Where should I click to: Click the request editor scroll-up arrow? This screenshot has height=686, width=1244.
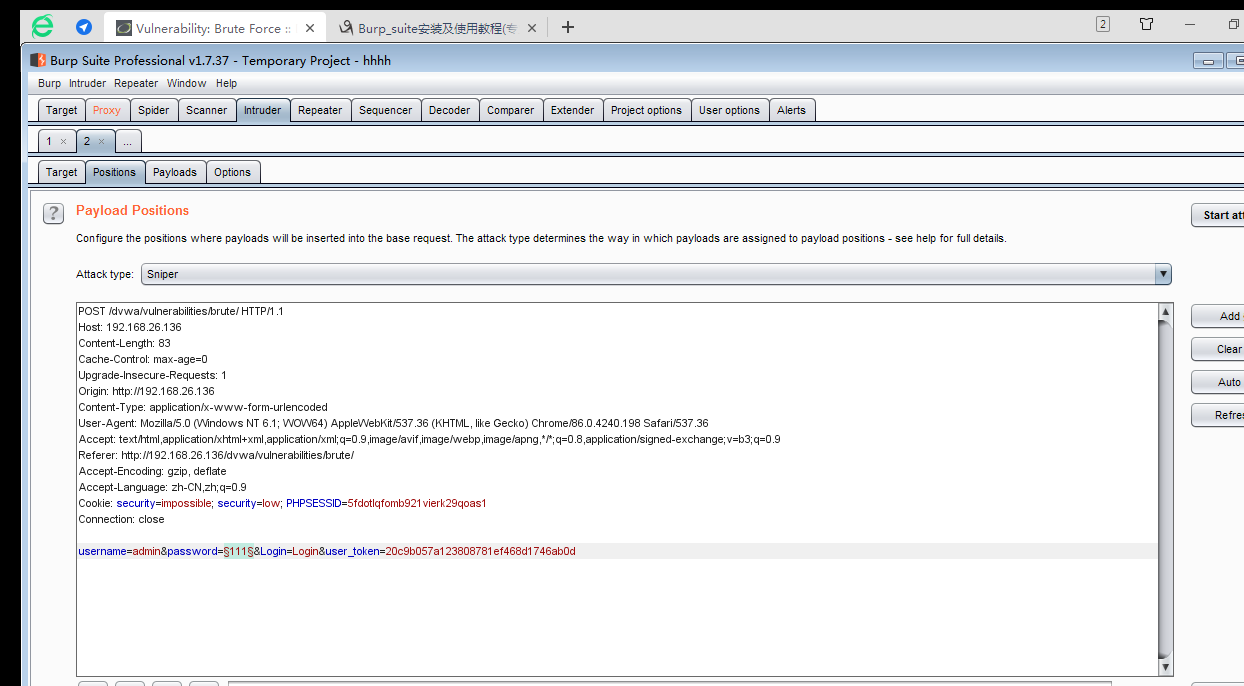tap(1165, 312)
